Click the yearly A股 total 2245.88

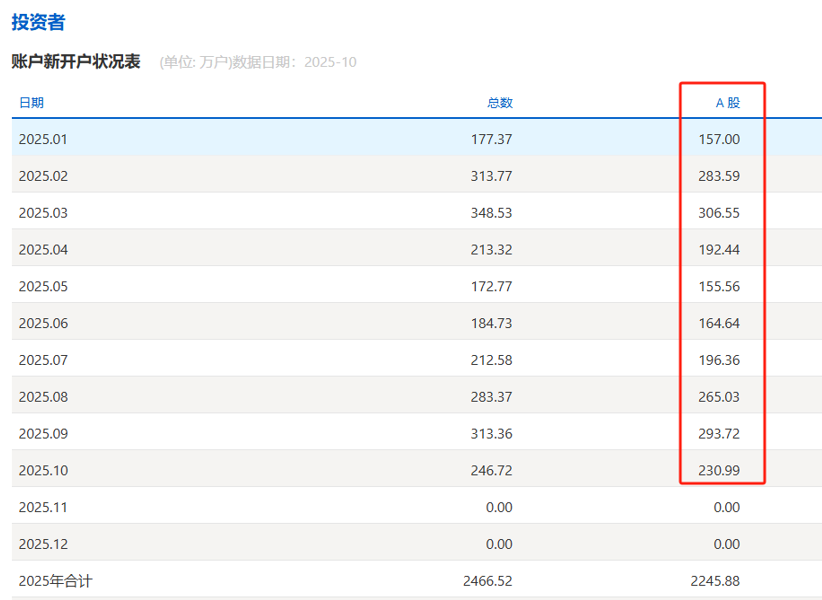coord(715,579)
